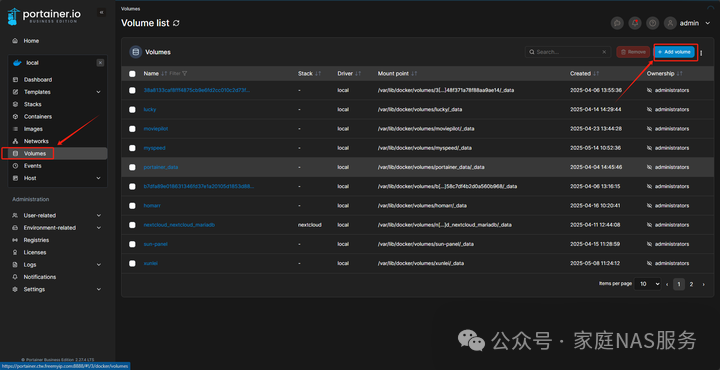Viewport: 720px width, 370px height.
Task: Open the Images page
Action: pyautogui.click(x=33, y=129)
